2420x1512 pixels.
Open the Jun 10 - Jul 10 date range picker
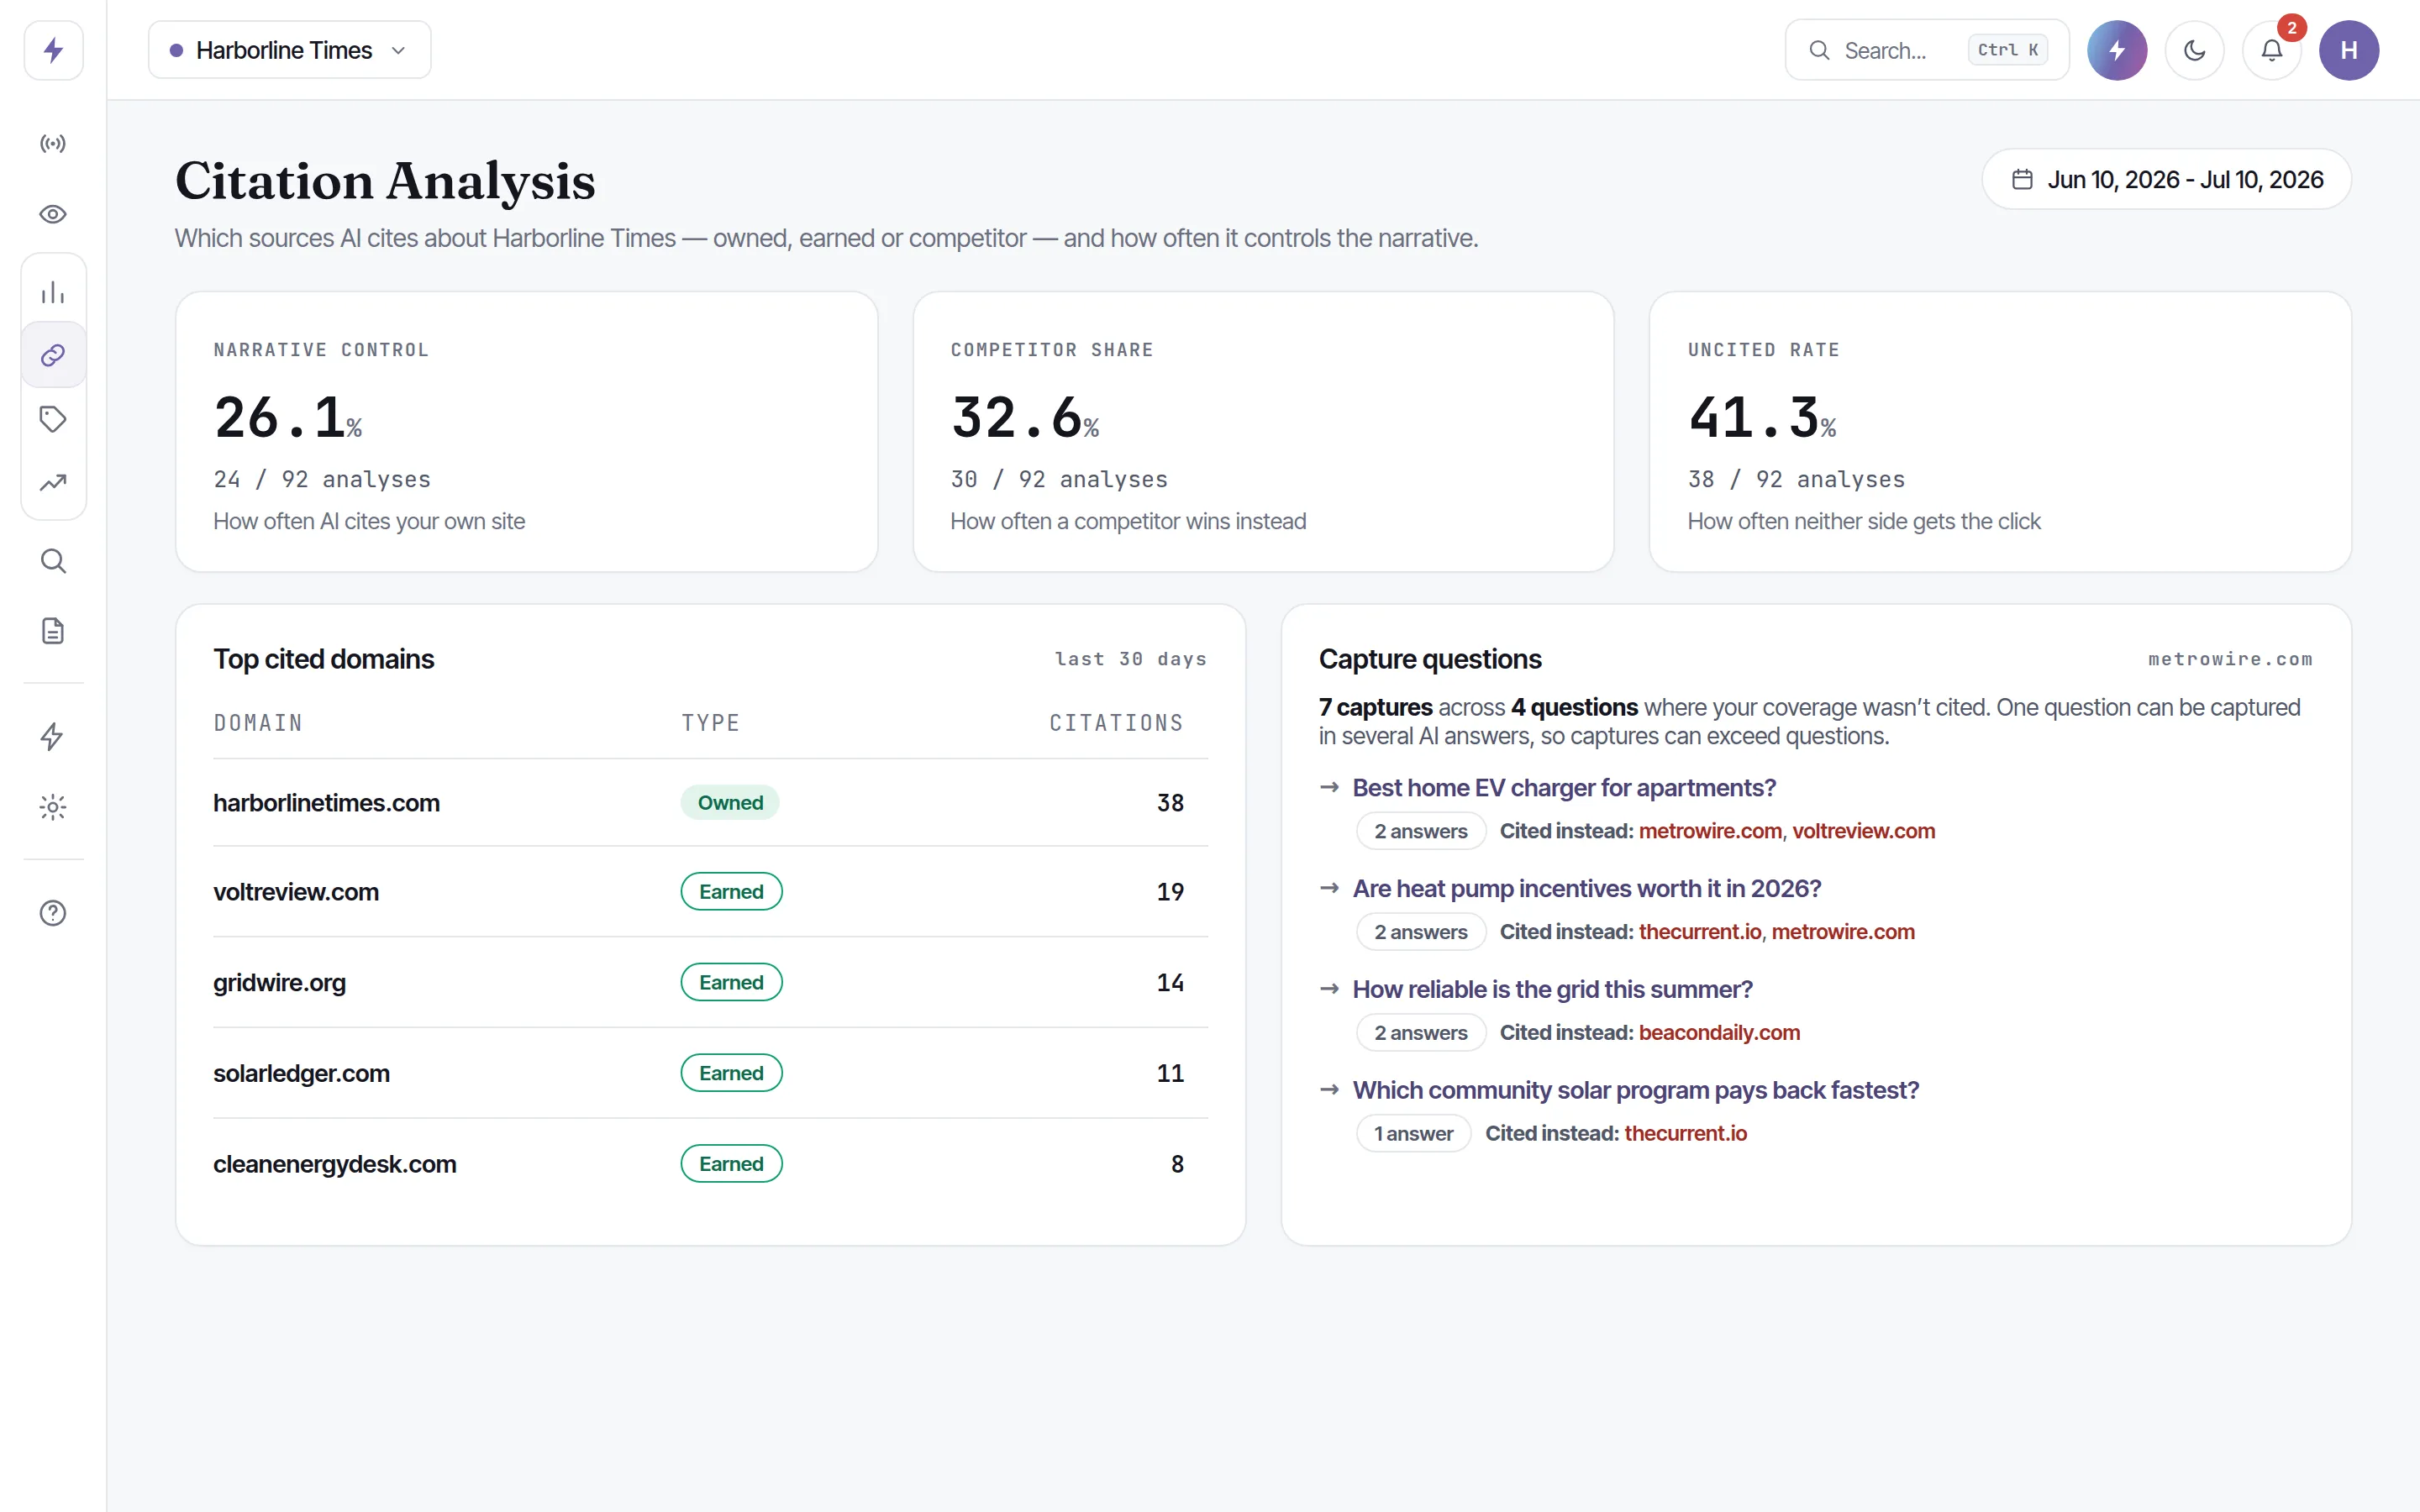coord(2167,179)
